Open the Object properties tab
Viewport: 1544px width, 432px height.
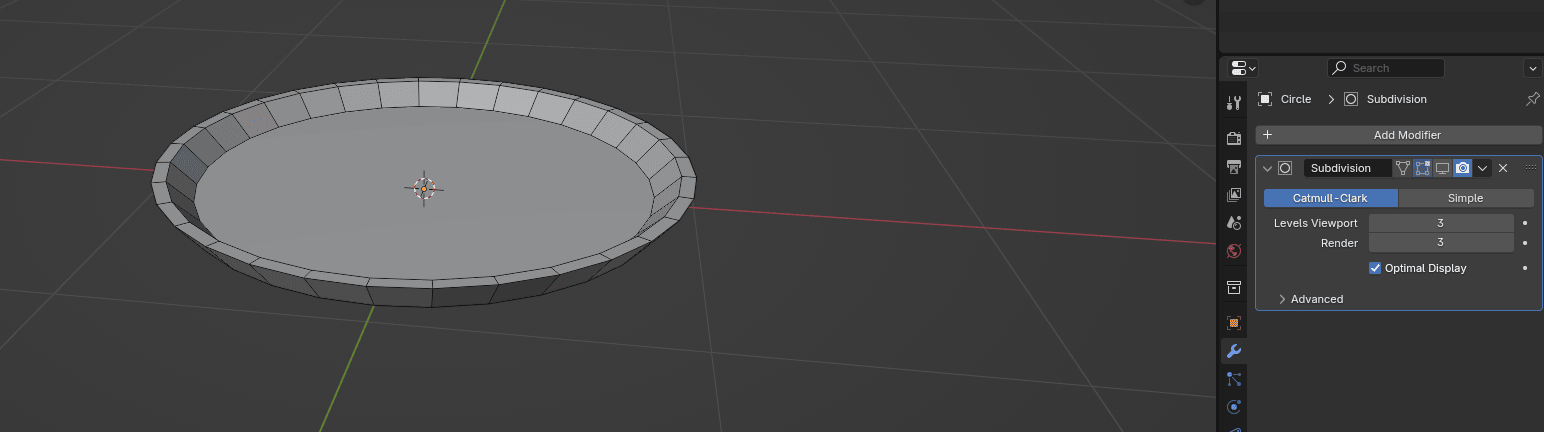coord(1234,323)
